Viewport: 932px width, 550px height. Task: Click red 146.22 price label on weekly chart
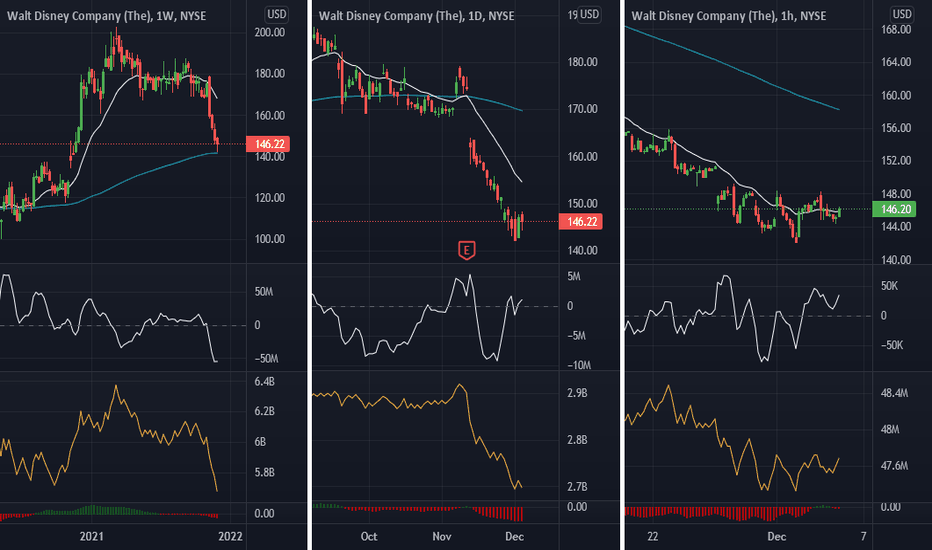268,144
